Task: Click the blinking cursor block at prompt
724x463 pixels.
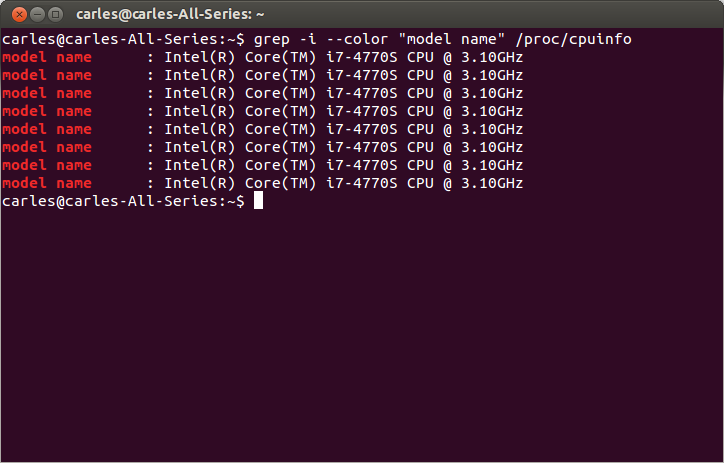Action: [258, 201]
